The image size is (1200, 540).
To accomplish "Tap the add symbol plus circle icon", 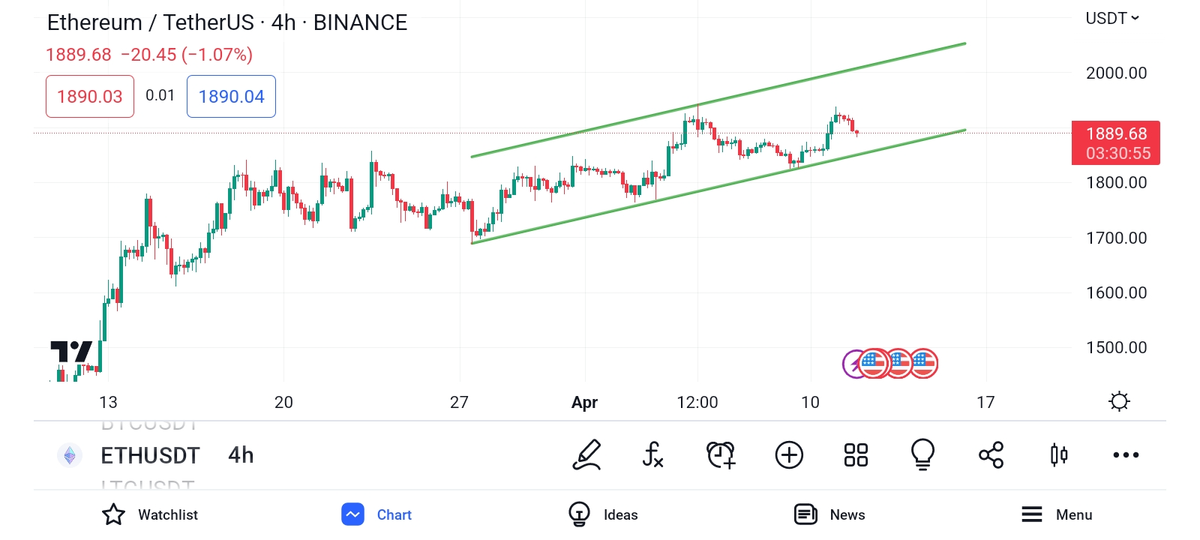I will coord(789,455).
